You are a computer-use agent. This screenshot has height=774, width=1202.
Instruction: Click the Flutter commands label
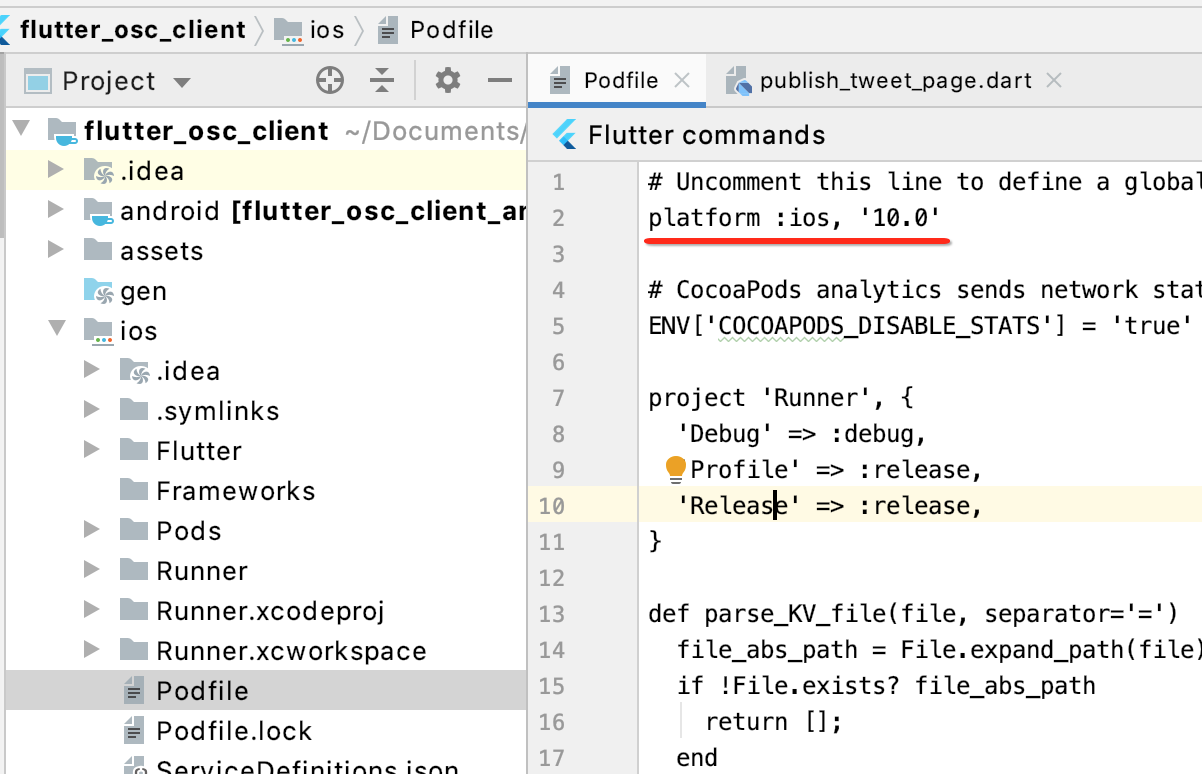click(707, 135)
